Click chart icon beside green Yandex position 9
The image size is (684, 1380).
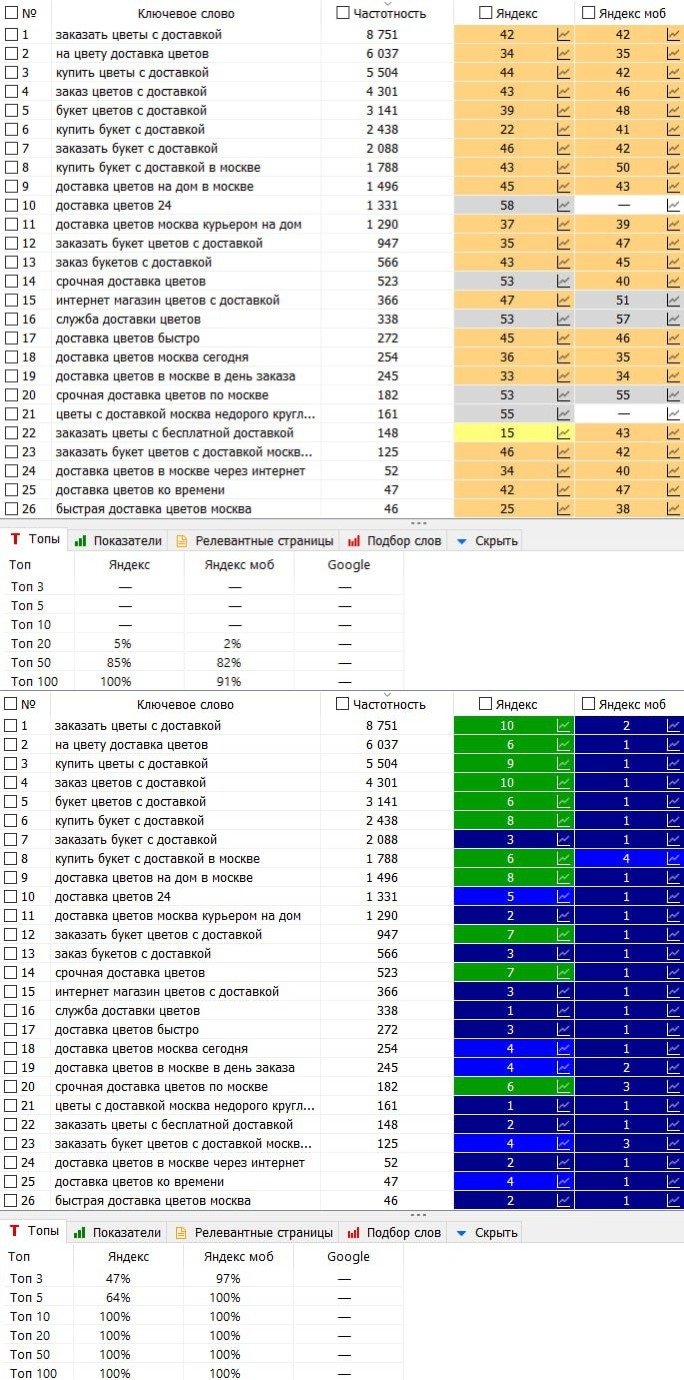pyautogui.click(x=564, y=764)
